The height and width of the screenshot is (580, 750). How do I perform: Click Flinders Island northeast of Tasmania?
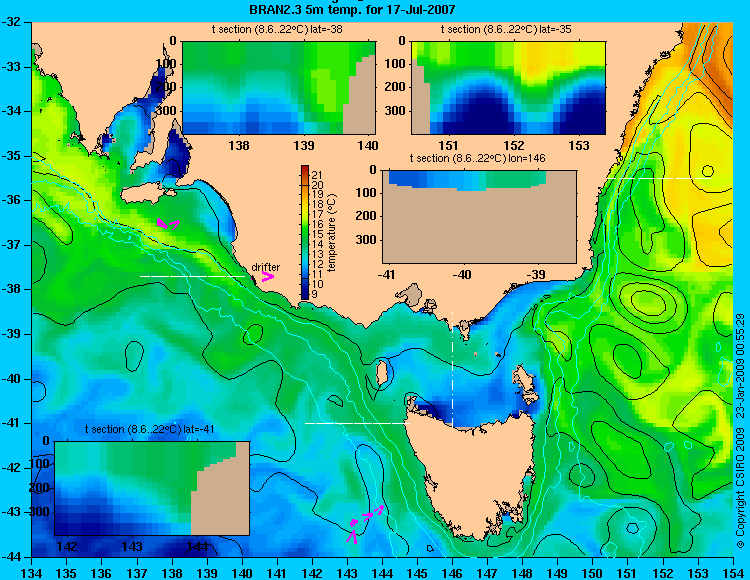[x=525, y=382]
